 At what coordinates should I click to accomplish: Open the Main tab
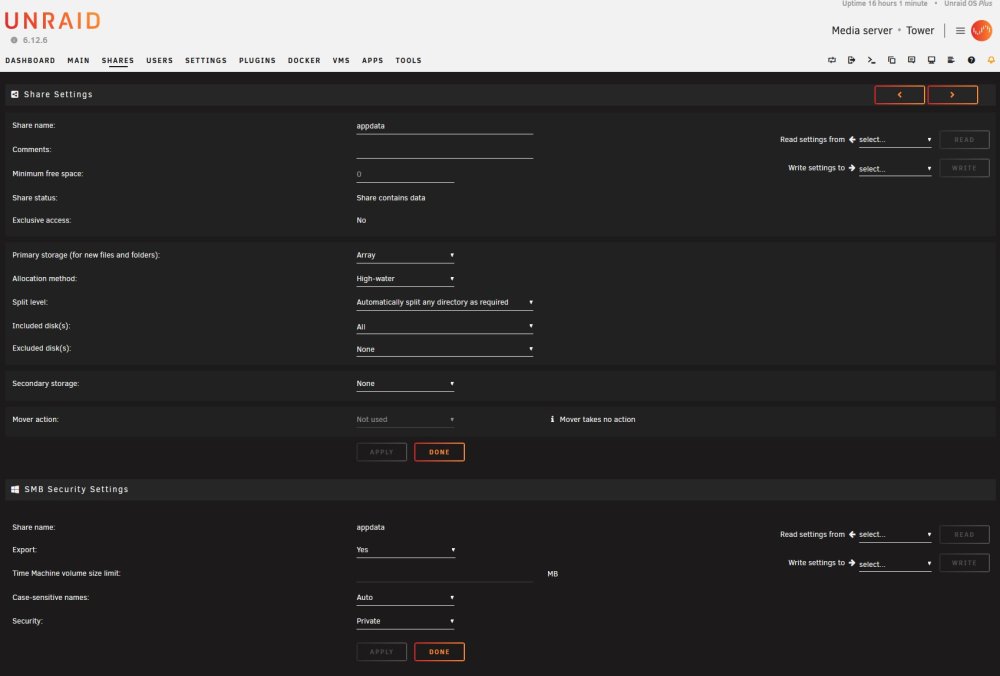coord(78,61)
